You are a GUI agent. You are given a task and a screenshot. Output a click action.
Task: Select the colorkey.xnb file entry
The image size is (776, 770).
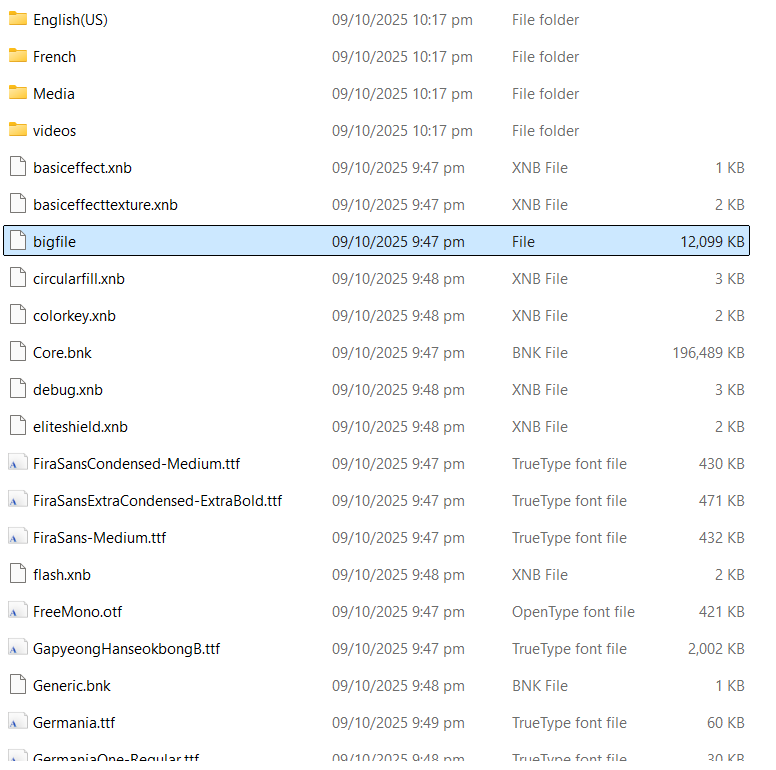coord(74,316)
